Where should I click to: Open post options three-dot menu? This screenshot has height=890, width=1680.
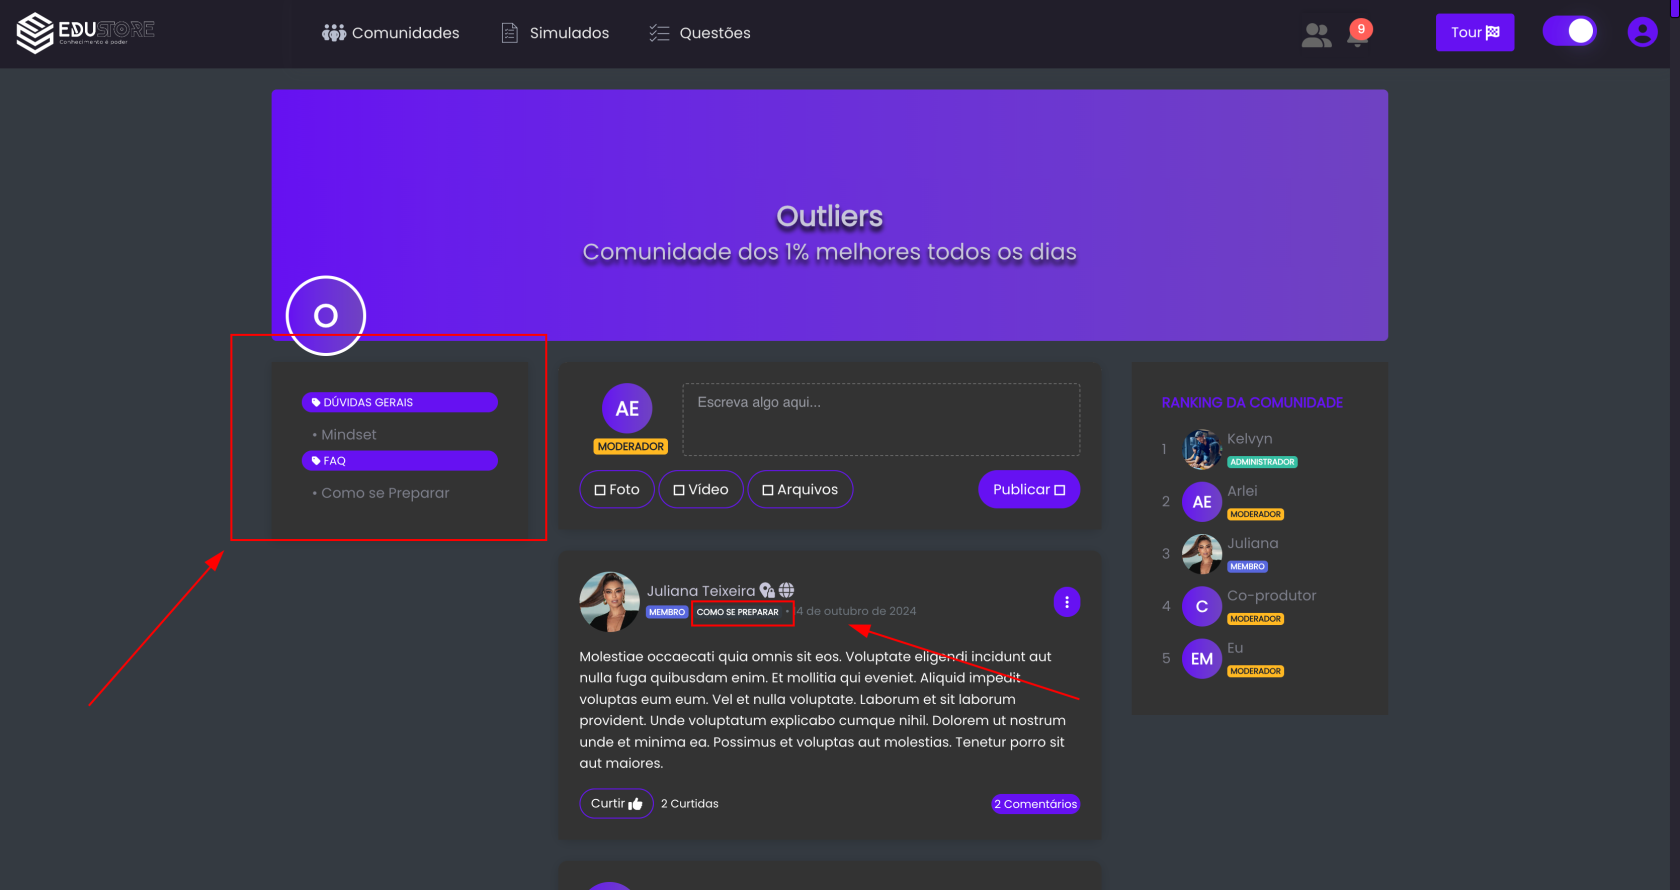pos(1067,602)
